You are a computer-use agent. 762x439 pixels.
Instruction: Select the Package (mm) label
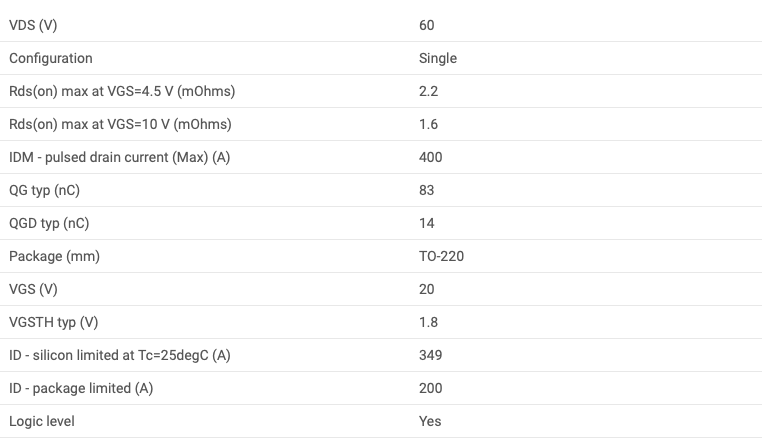[x=54, y=256]
